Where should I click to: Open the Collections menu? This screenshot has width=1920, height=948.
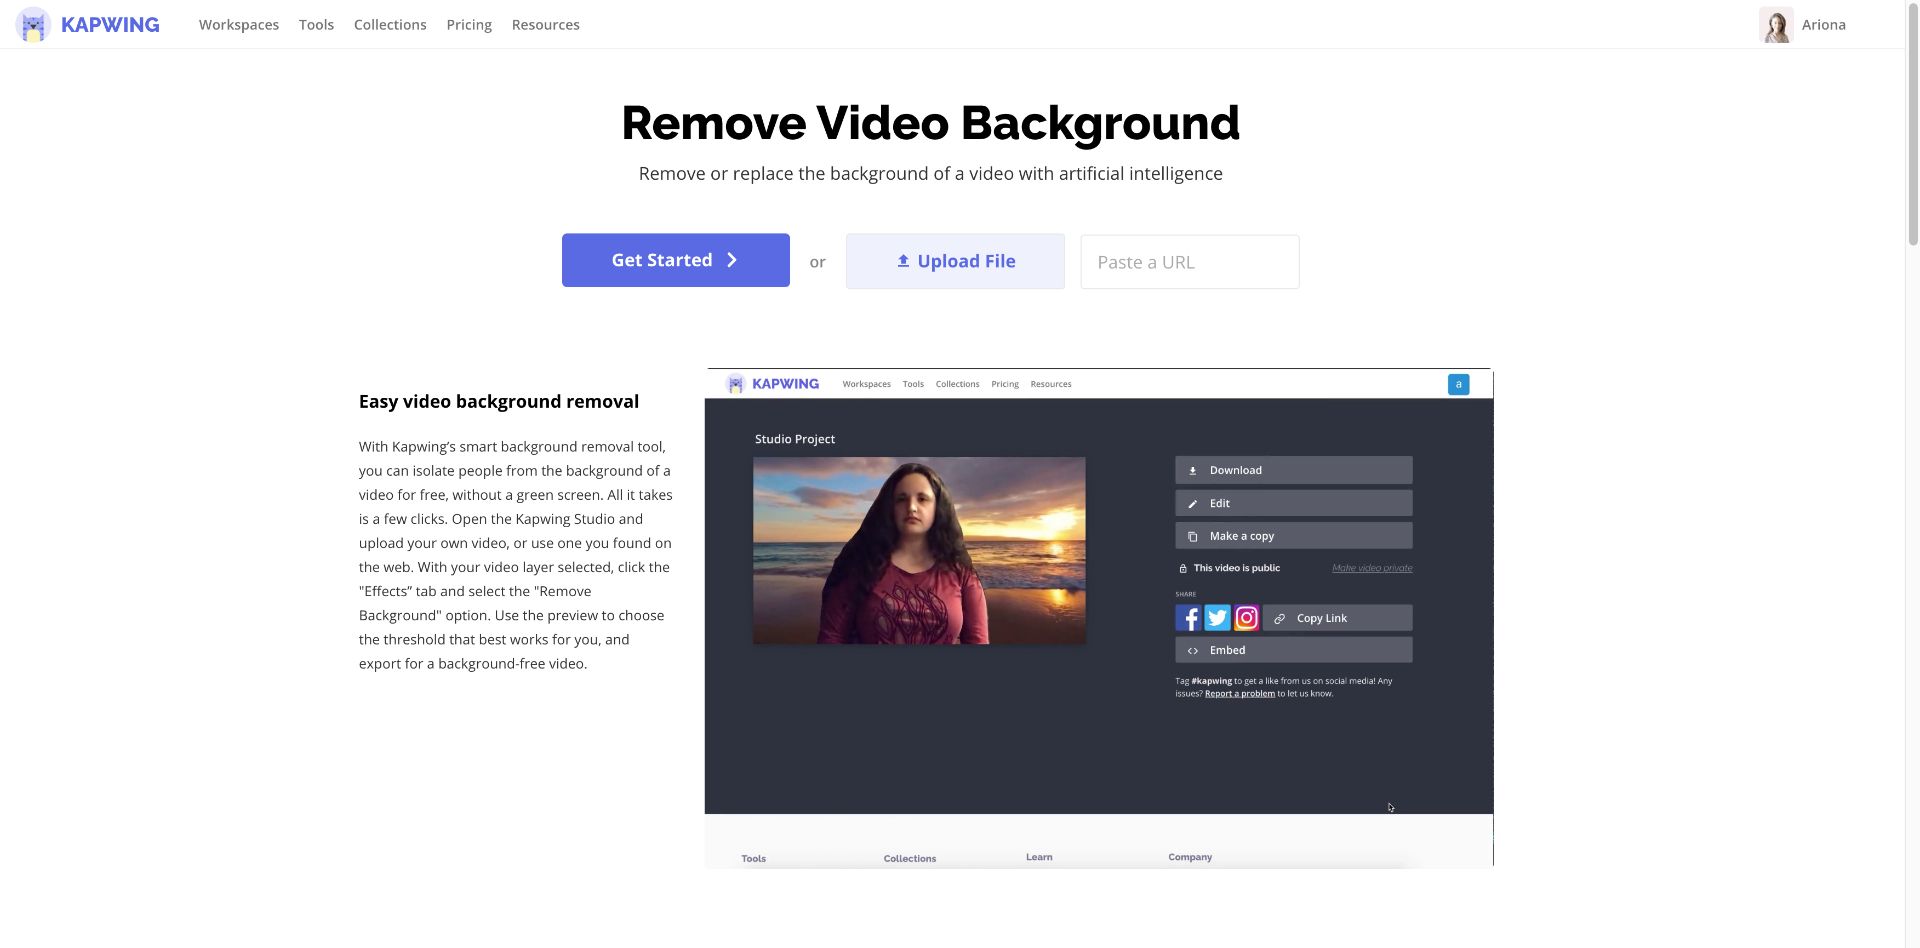click(x=390, y=25)
